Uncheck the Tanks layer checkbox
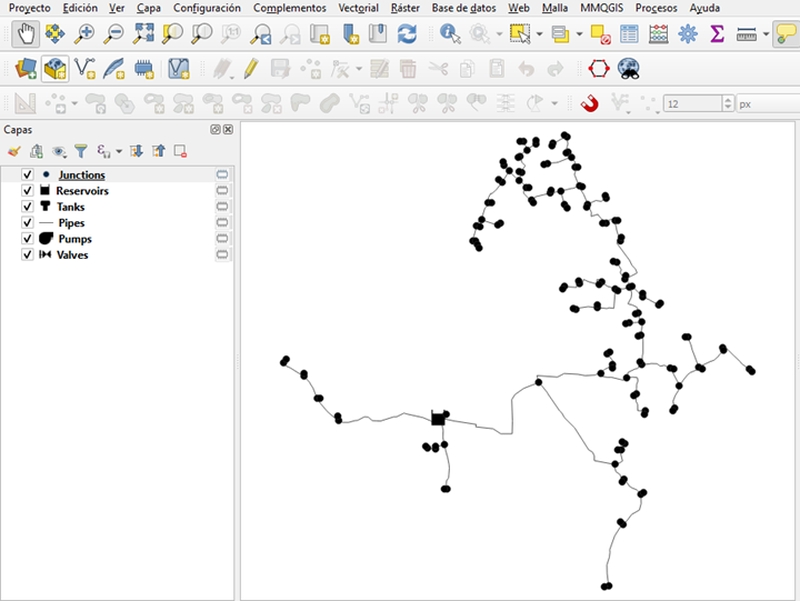 coord(27,207)
